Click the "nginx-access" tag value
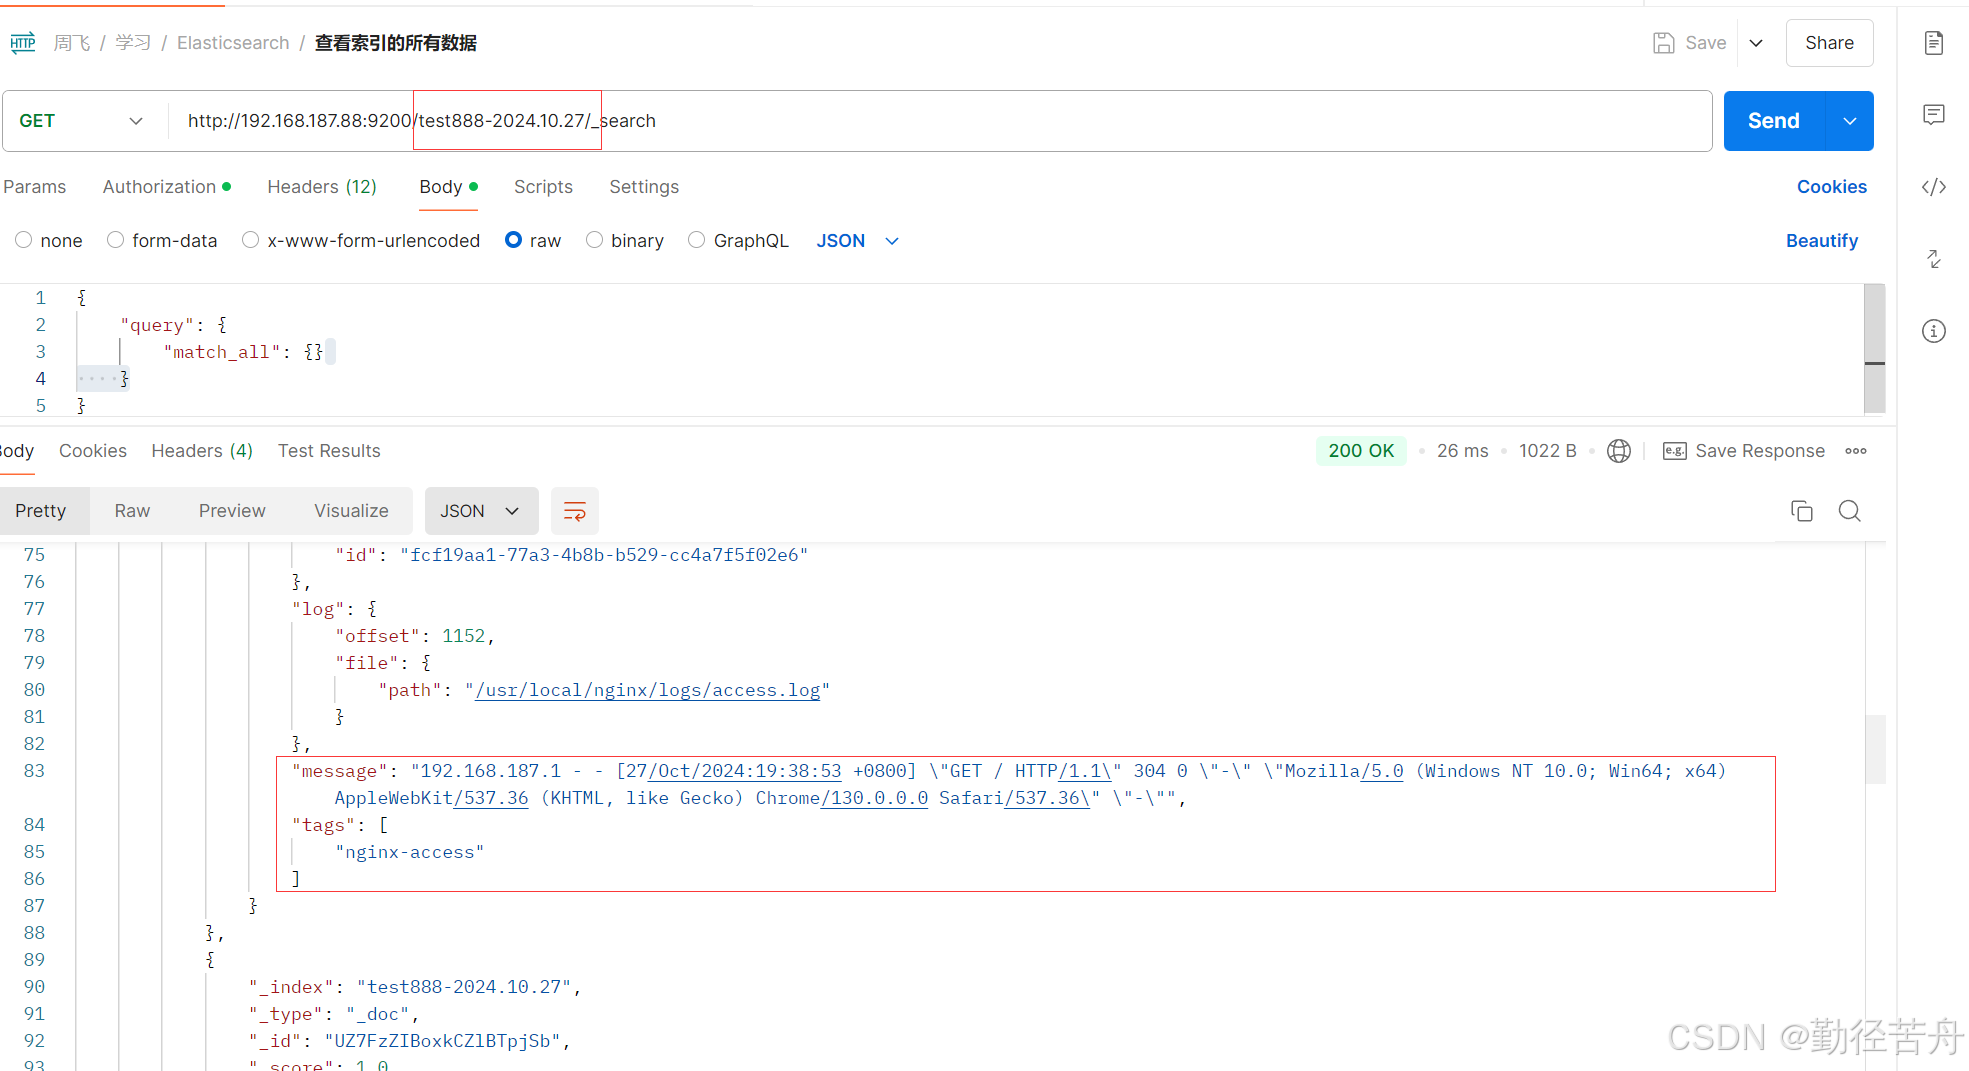 point(410,852)
